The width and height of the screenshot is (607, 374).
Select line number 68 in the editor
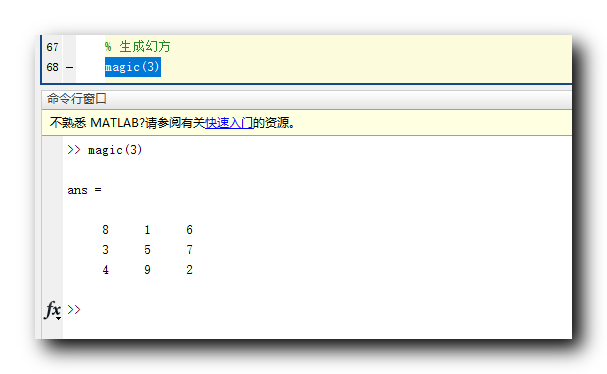[x=52, y=67]
